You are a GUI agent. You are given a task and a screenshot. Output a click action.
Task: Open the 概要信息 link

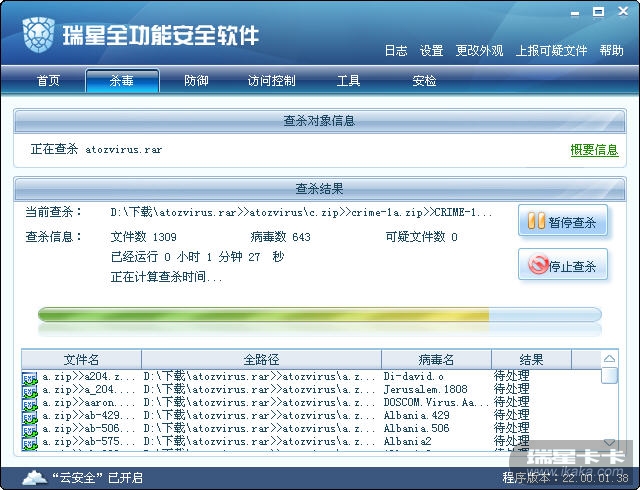click(x=594, y=150)
